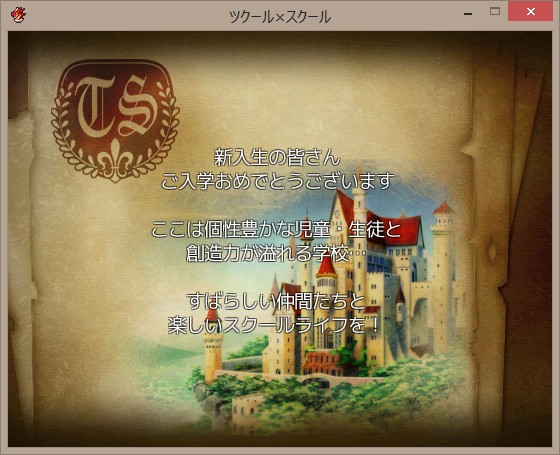The image size is (560, 455).
Task: Click the window title ツクール×スクール
Action: pyautogui.click(x=280, y=17)
